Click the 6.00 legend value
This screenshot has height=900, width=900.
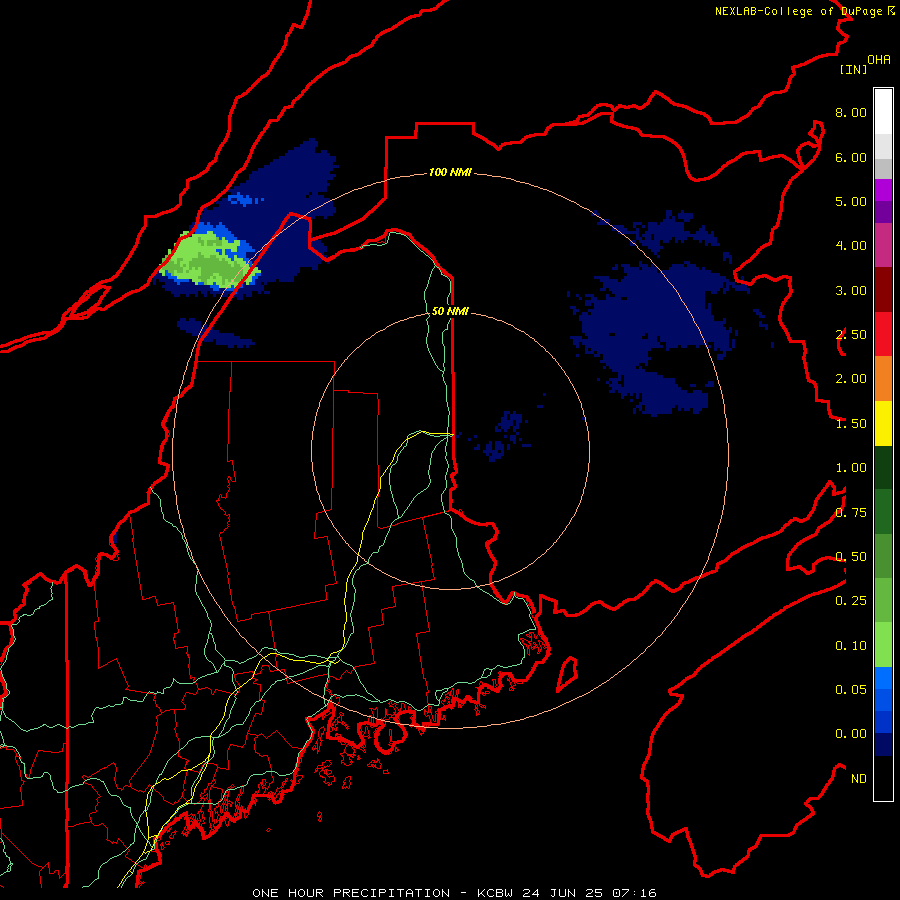click(851, 157)
